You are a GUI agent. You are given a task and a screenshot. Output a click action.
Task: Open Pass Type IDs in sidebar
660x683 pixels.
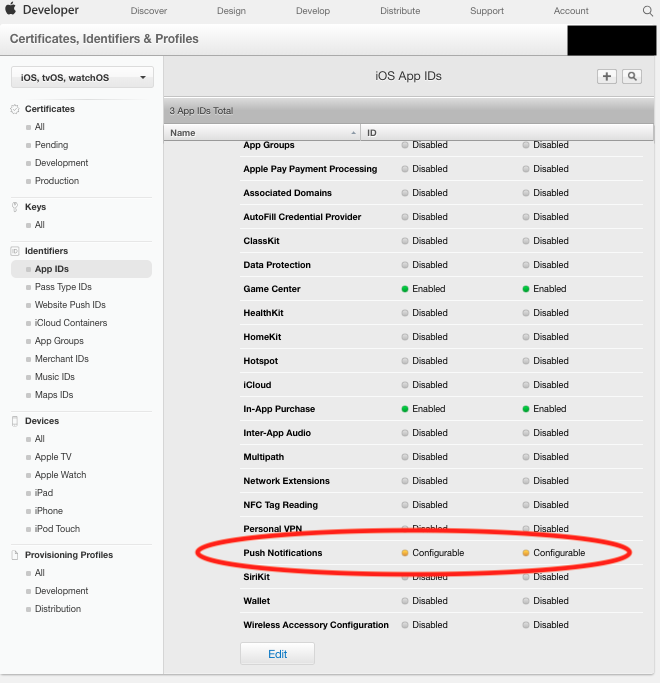63,287
